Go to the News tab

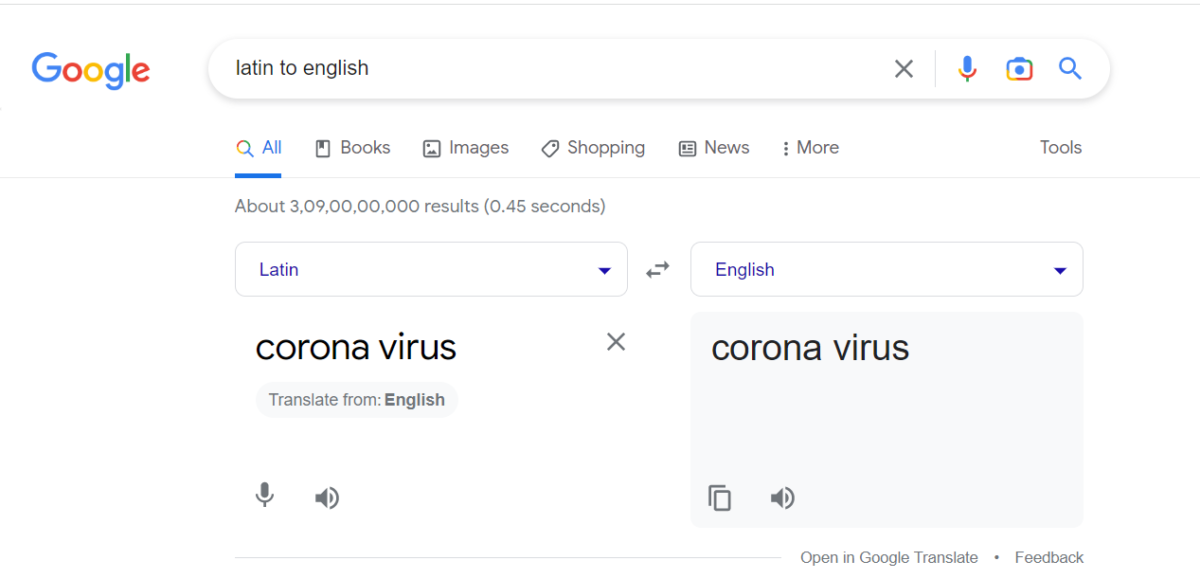coord(714,148)
